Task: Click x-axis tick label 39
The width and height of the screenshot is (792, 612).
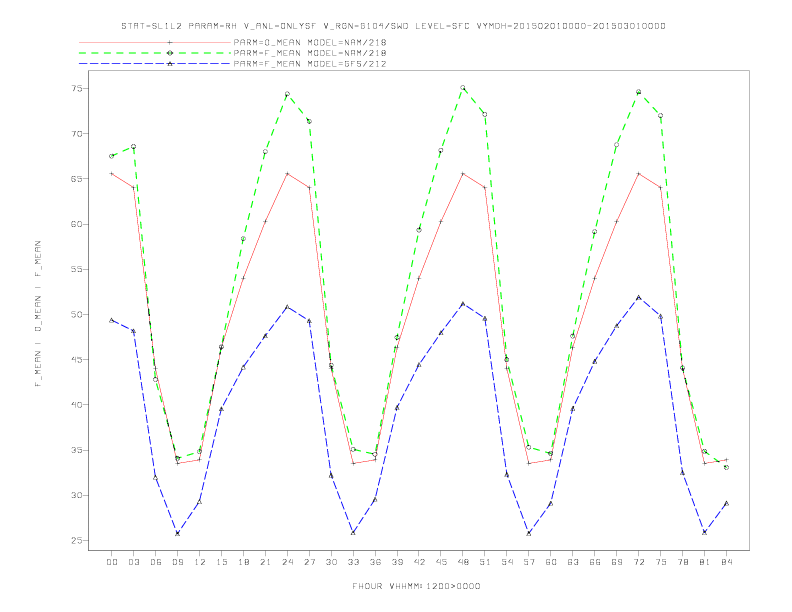Action: (x=397, y=562)
